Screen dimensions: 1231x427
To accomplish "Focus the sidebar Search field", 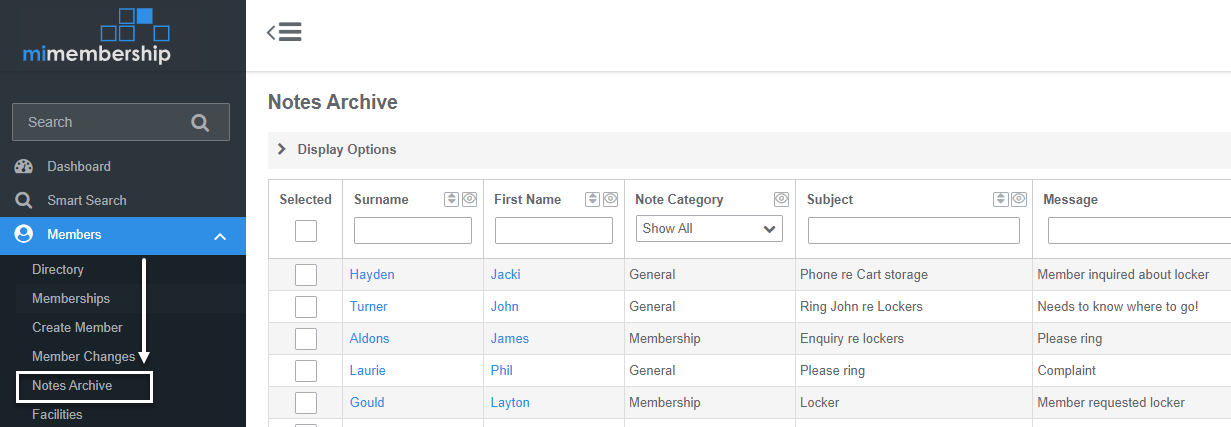I will click(121, 122).
